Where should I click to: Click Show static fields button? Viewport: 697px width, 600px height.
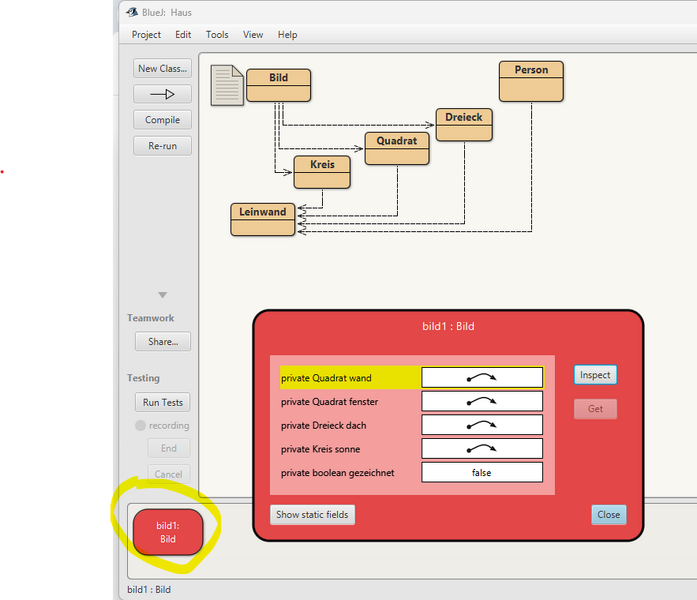(x=312, y=515)
